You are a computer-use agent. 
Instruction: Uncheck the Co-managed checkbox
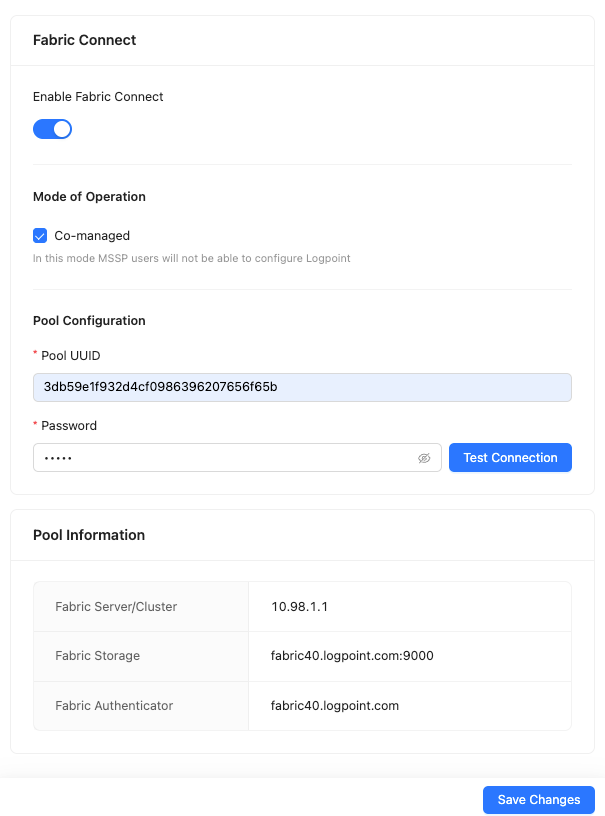tap(40, 236)
